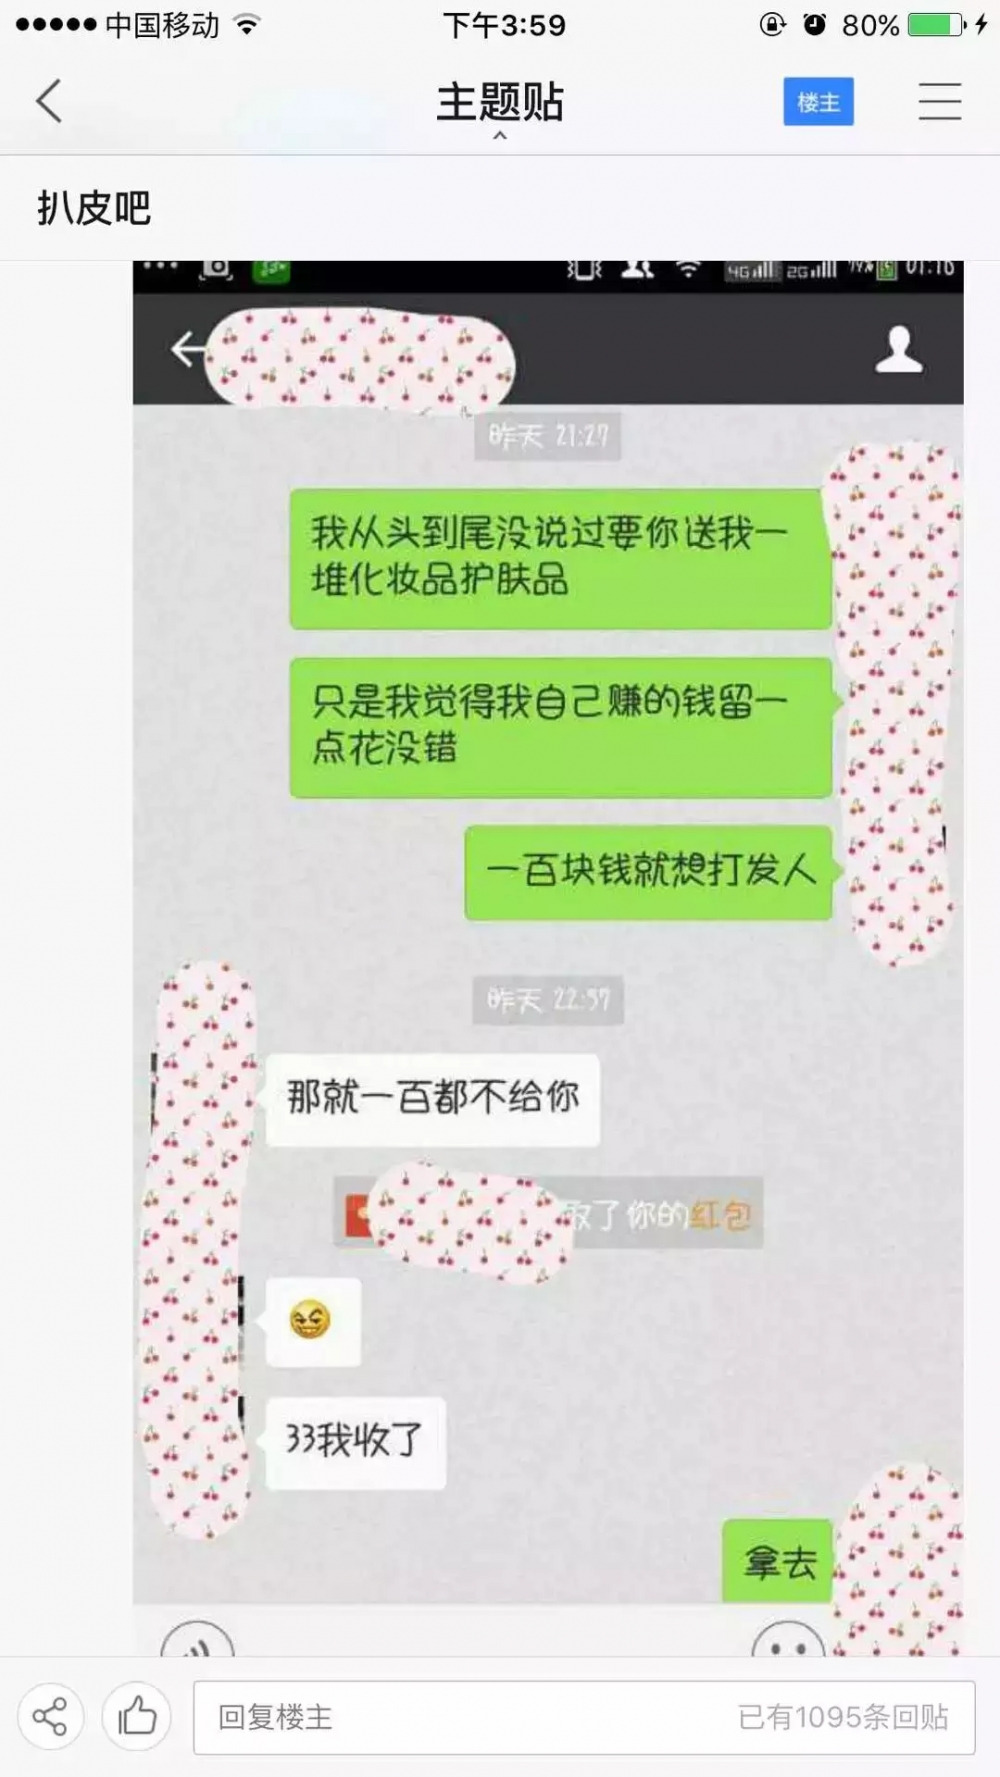Open the hamburger menu icon

[x=940, y=101]
